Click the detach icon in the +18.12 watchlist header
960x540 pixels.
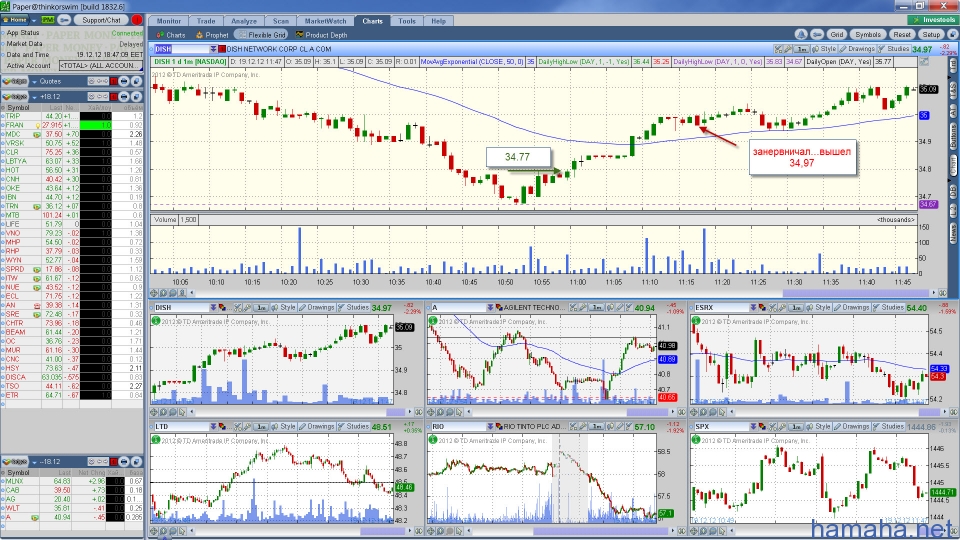coord(136,97)
